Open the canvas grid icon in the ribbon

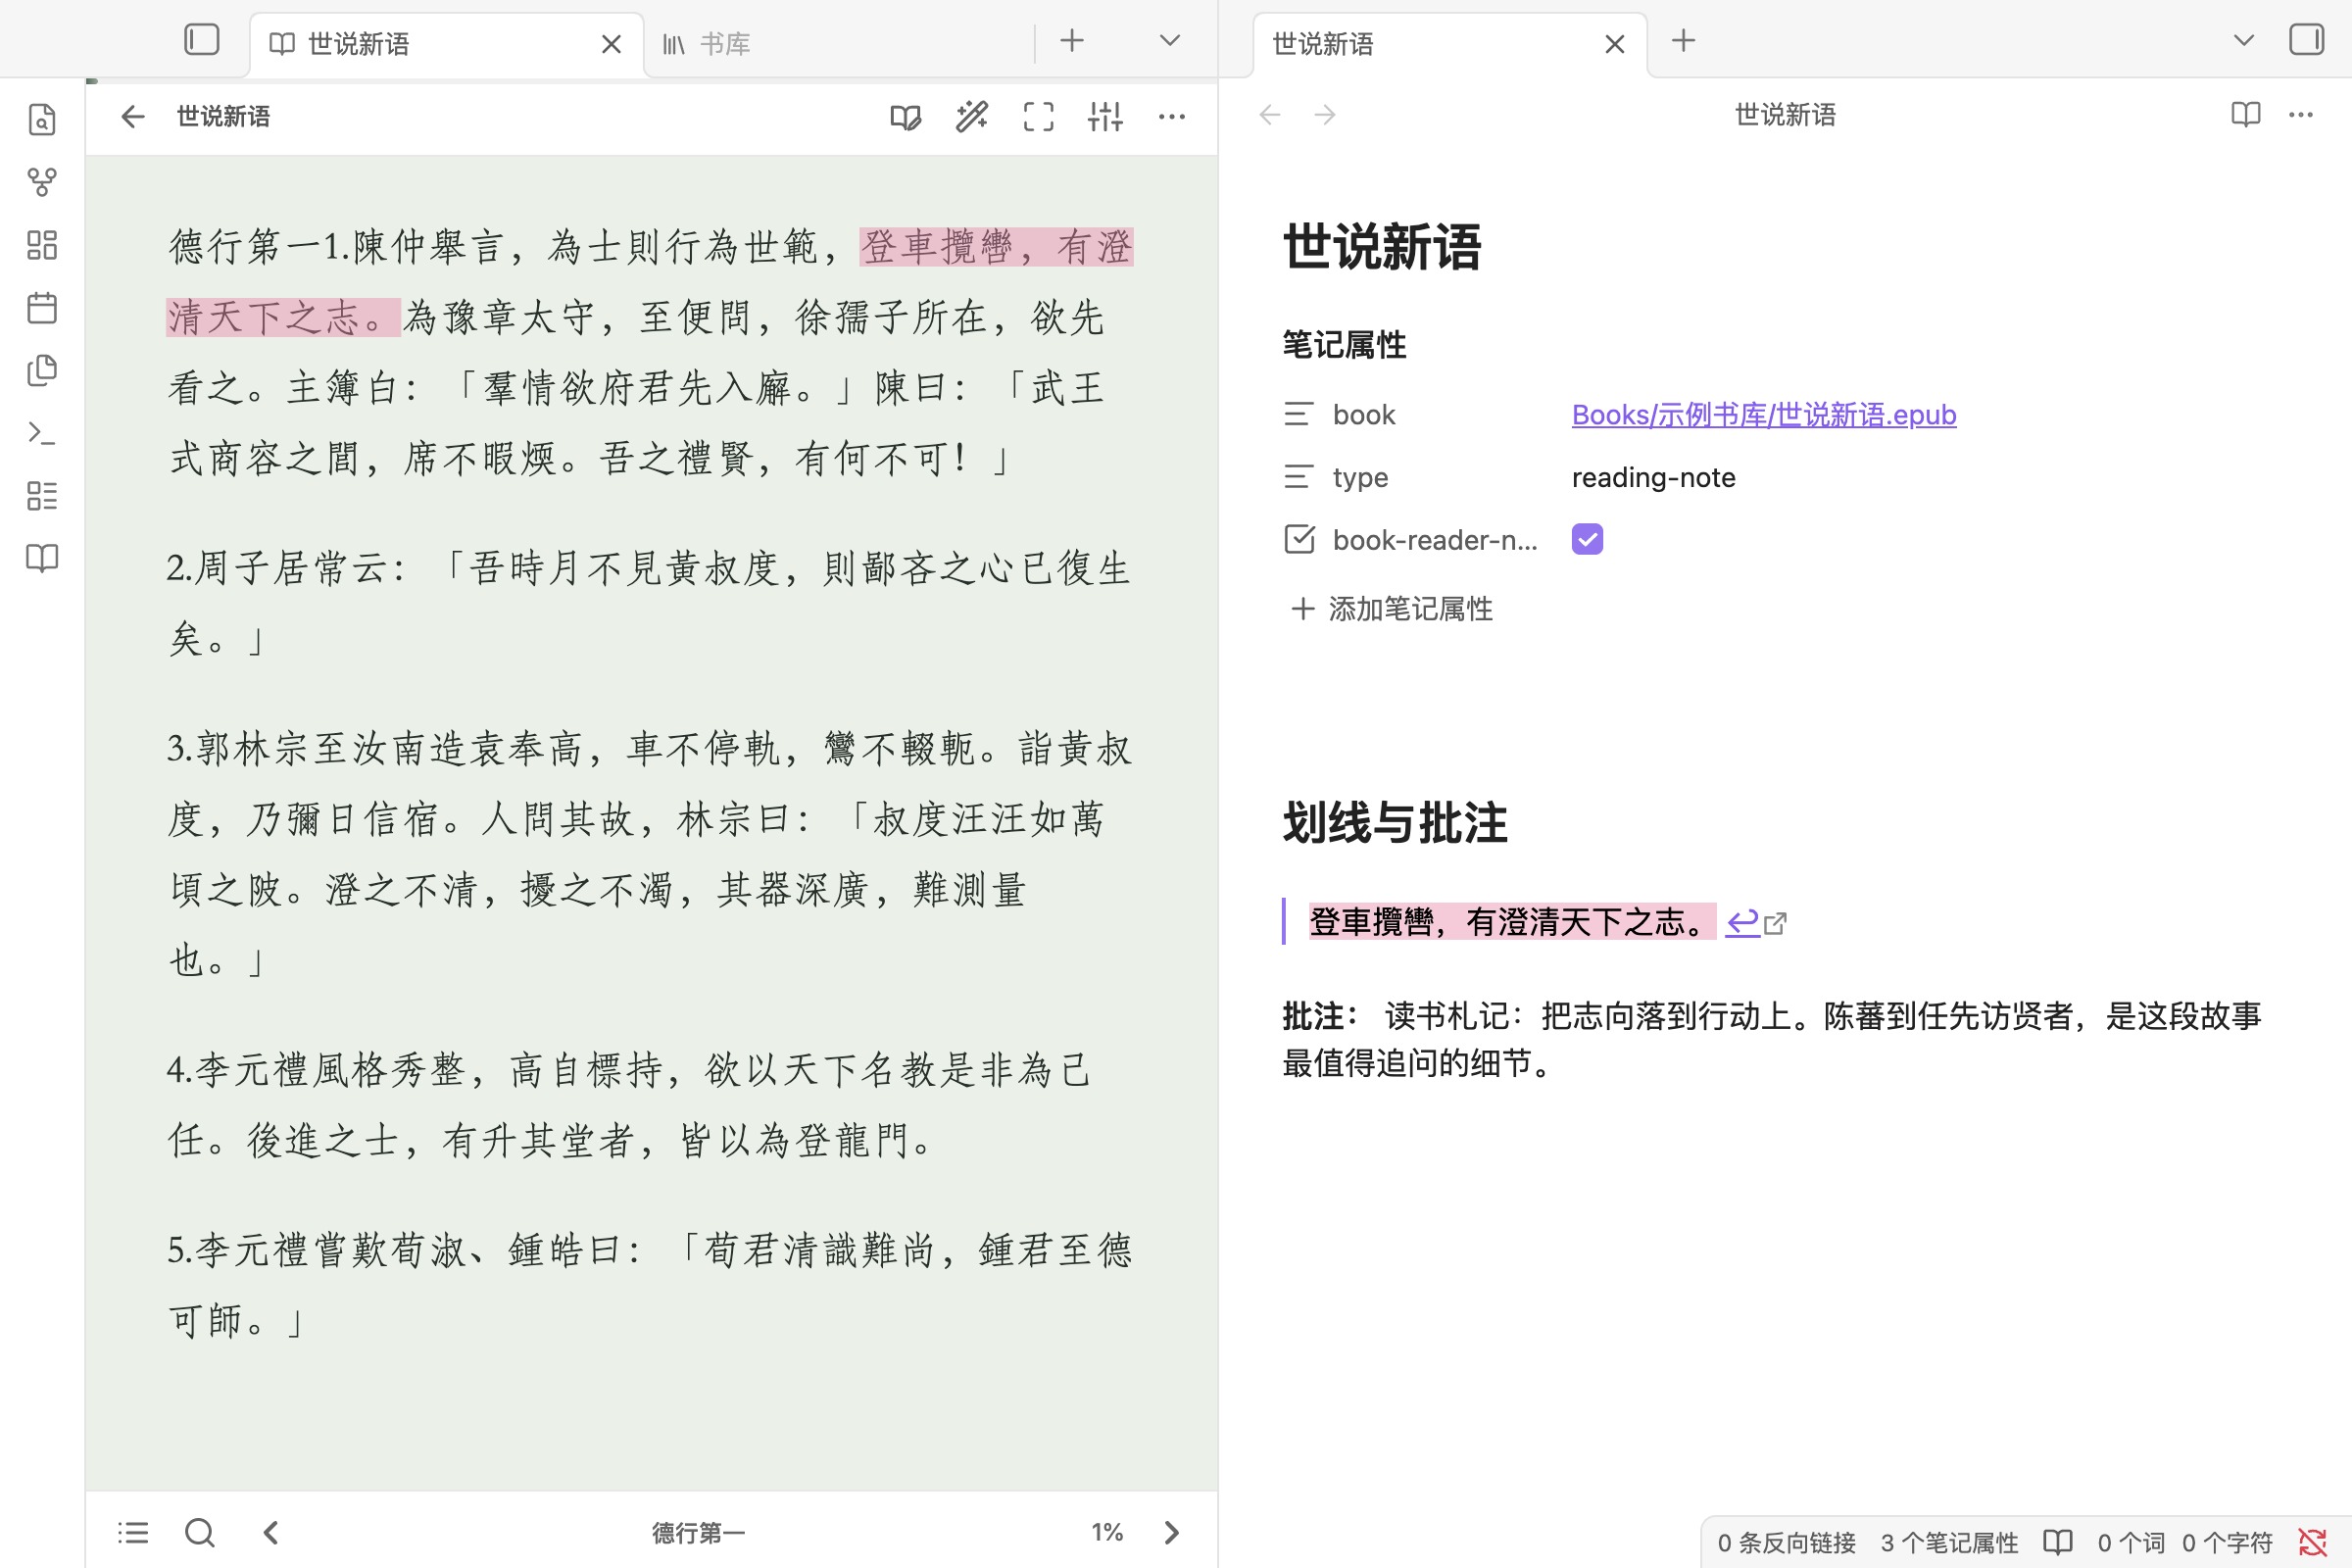[42, 245]
